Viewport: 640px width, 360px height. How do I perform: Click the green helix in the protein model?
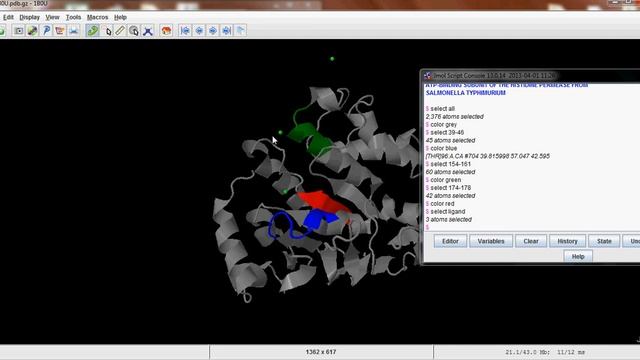(311, 138)
